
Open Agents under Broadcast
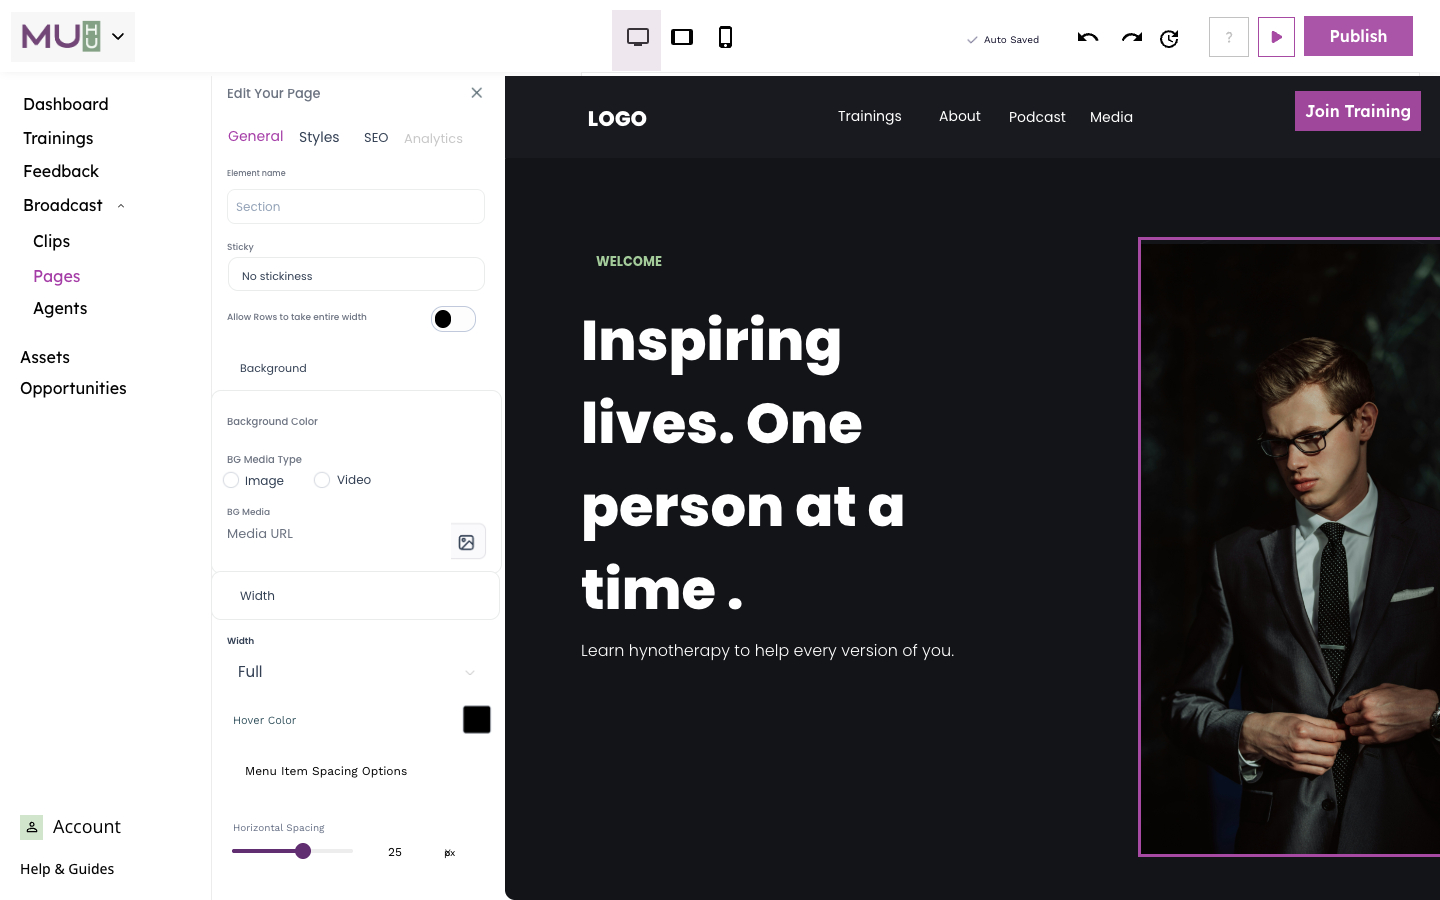coord(60,308)
